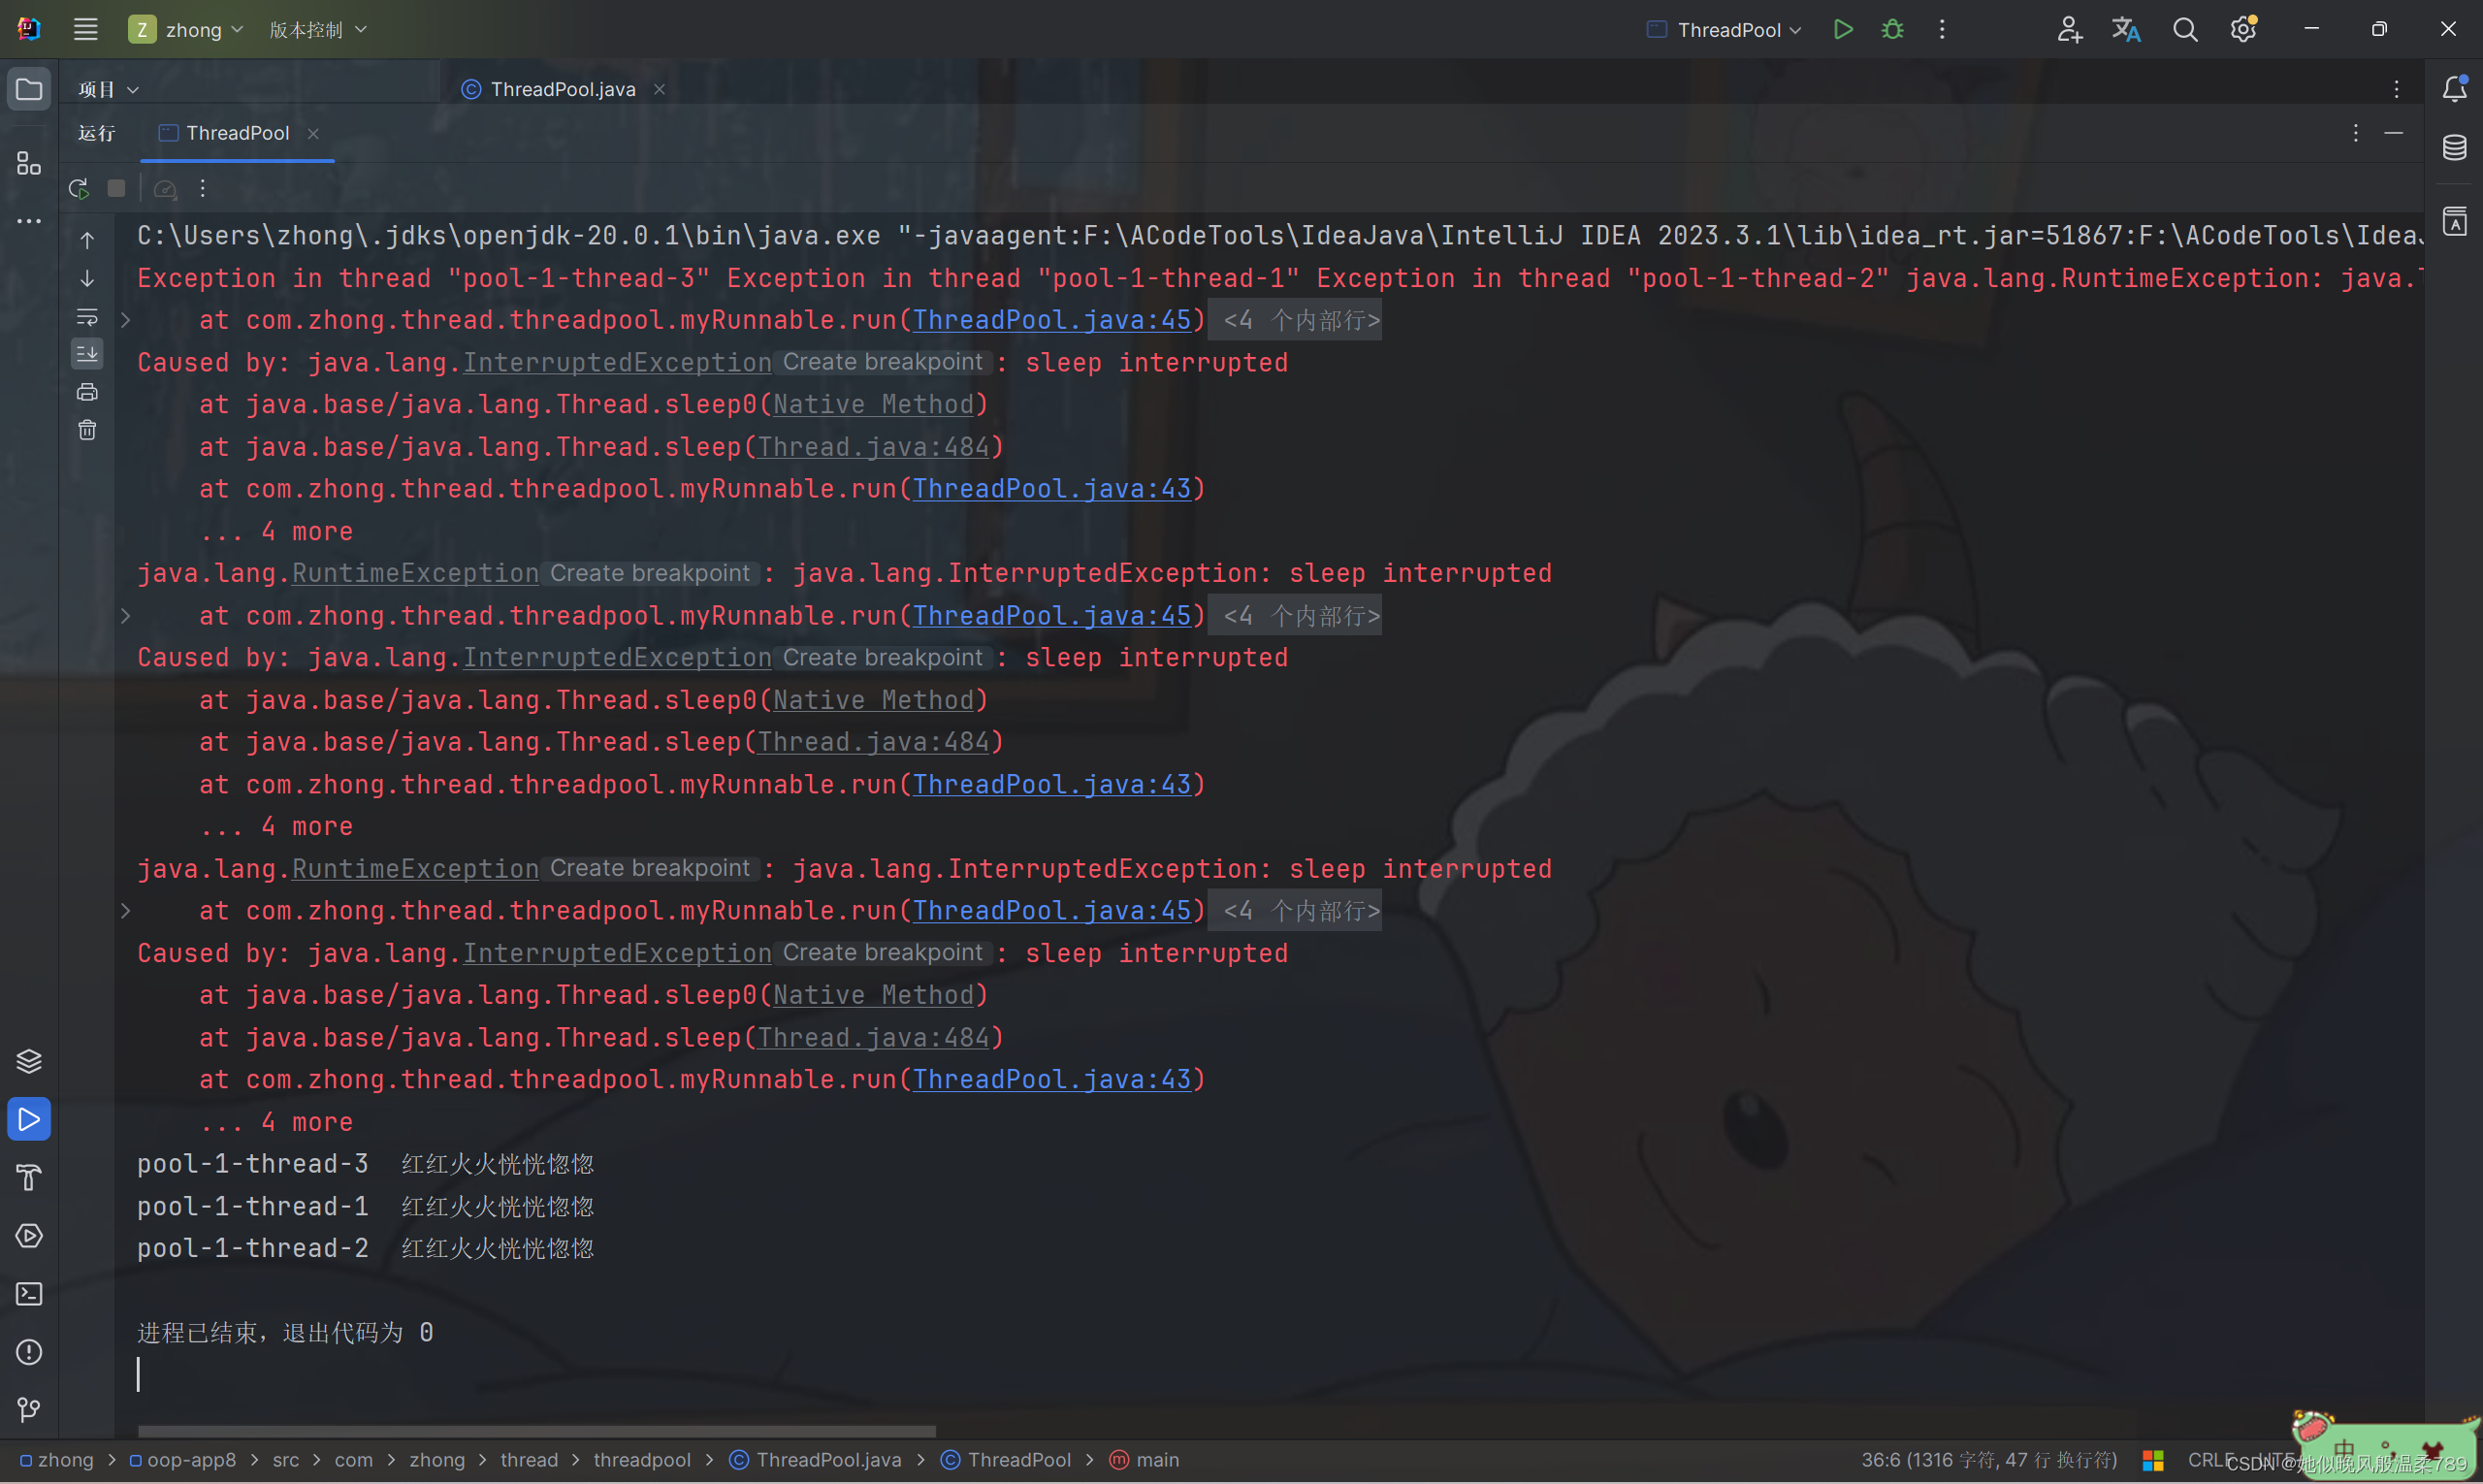Toggle scroll to end of console
Image resolution: width=2483 pixels, height=1484 pixels.
87,353
